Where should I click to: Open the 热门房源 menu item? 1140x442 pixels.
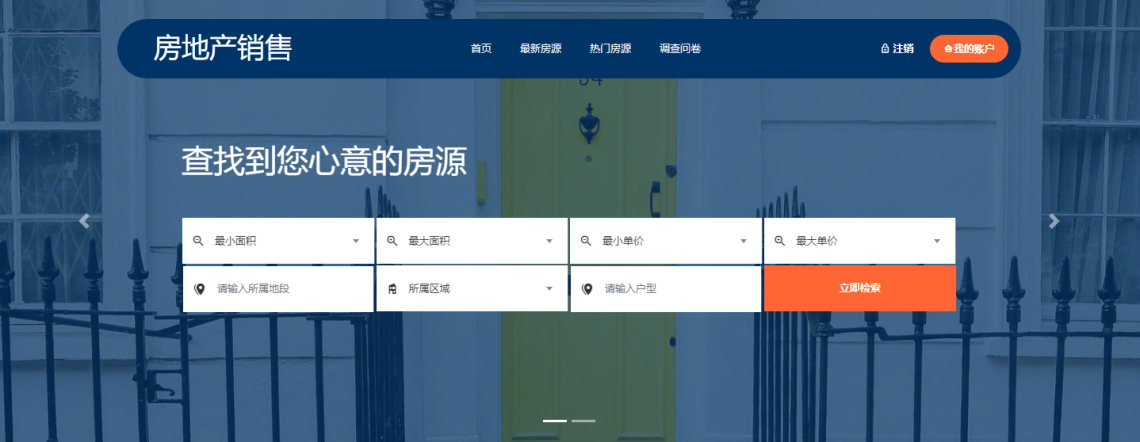pos(610,49)
